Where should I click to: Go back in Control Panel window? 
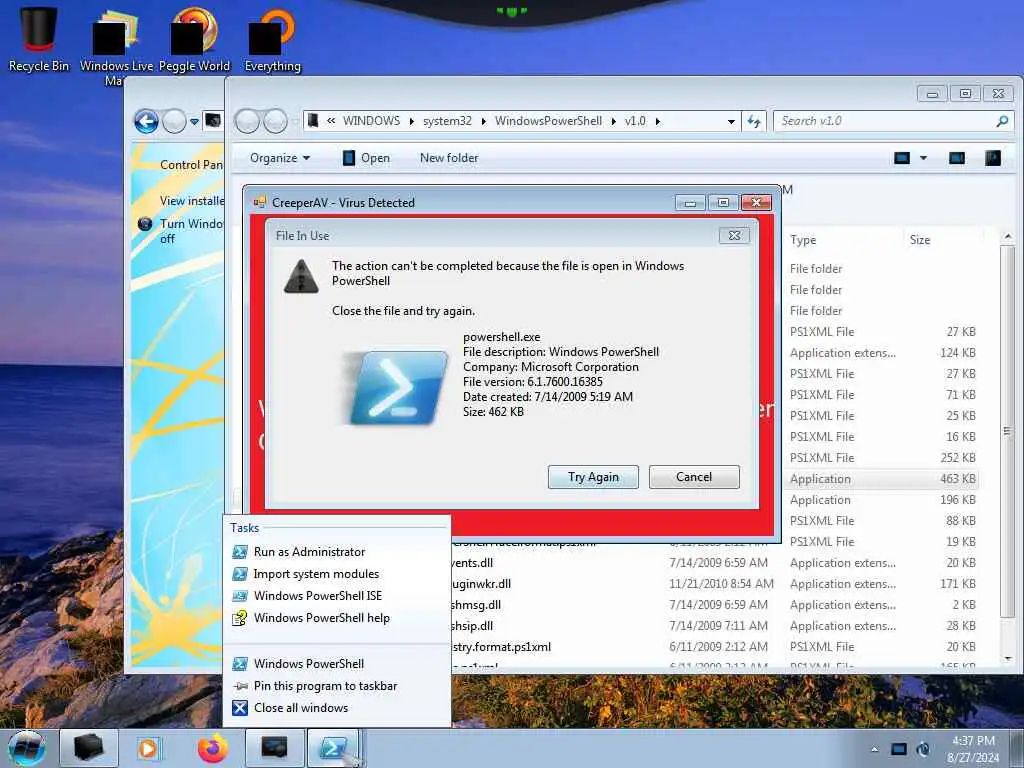click(x=146, y=121)
